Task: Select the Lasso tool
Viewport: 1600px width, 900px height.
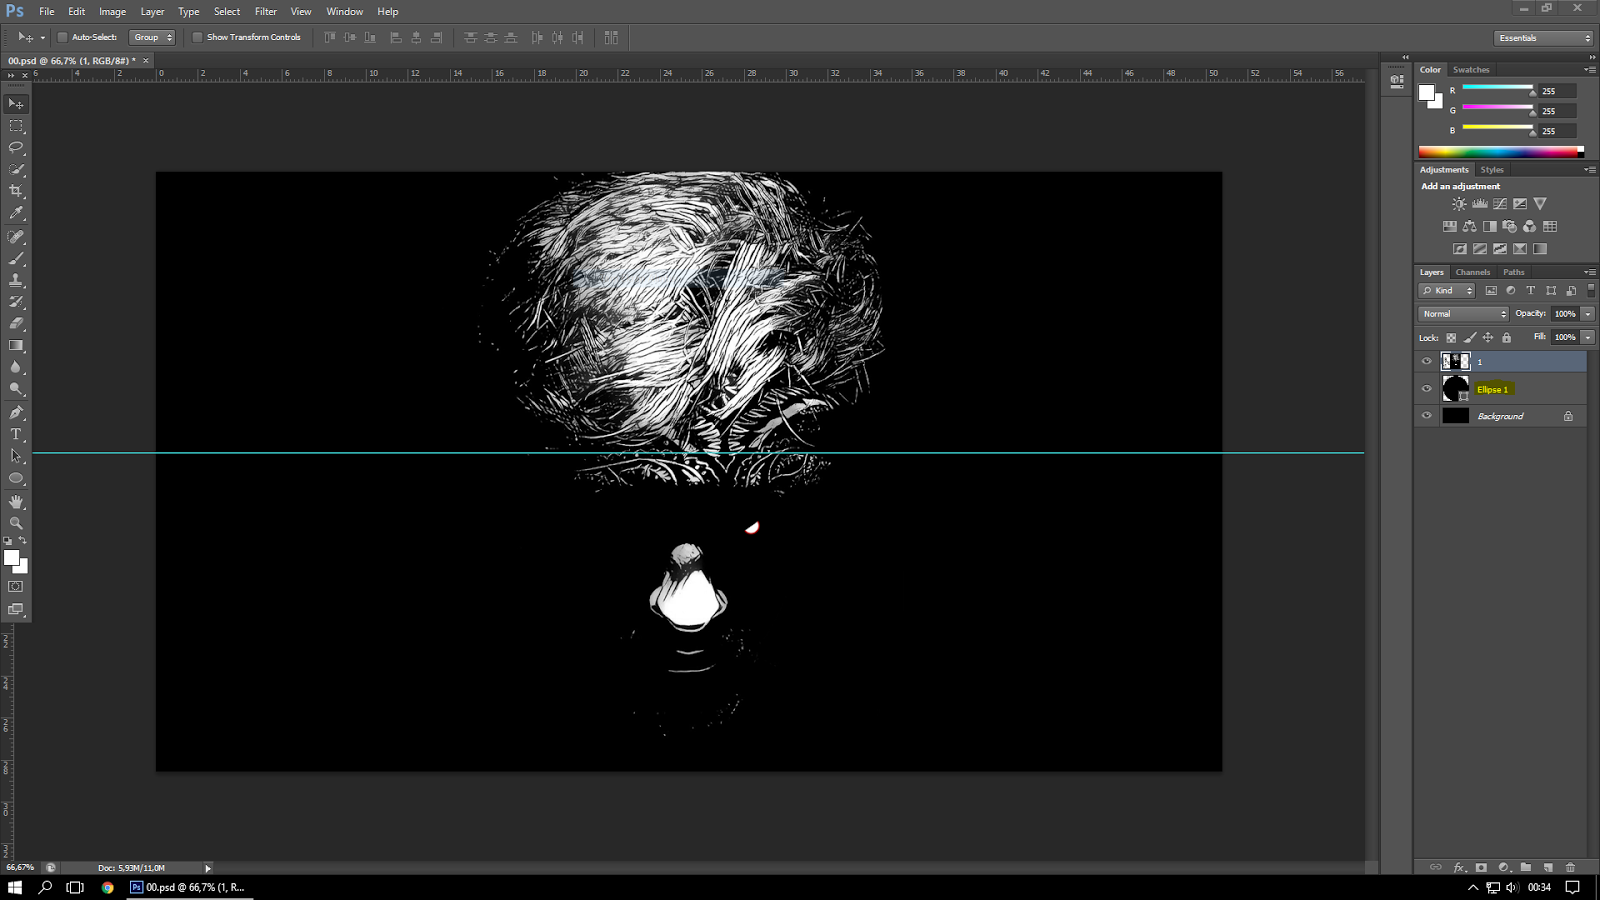Action: tap(16, 148)
